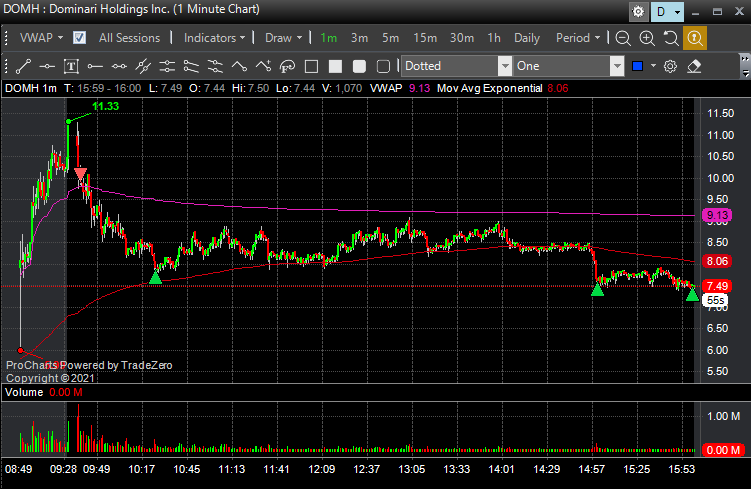This screenshot has width=751, height=489.
Task: Select the text annotation tool
Action: pyautogui.click(x=71, y=66)
